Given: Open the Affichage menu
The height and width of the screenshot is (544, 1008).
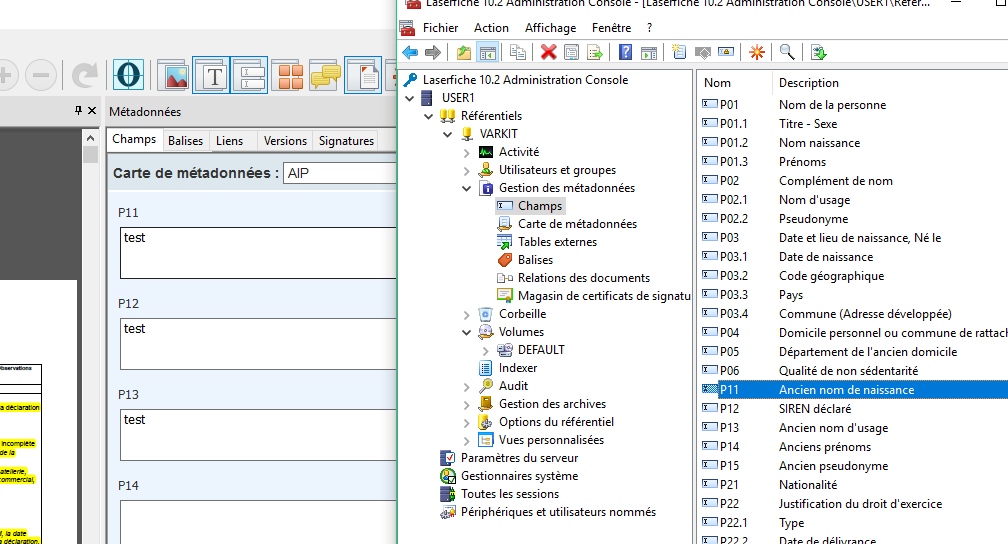Looking at the screenshot, I should coord(550,28).
